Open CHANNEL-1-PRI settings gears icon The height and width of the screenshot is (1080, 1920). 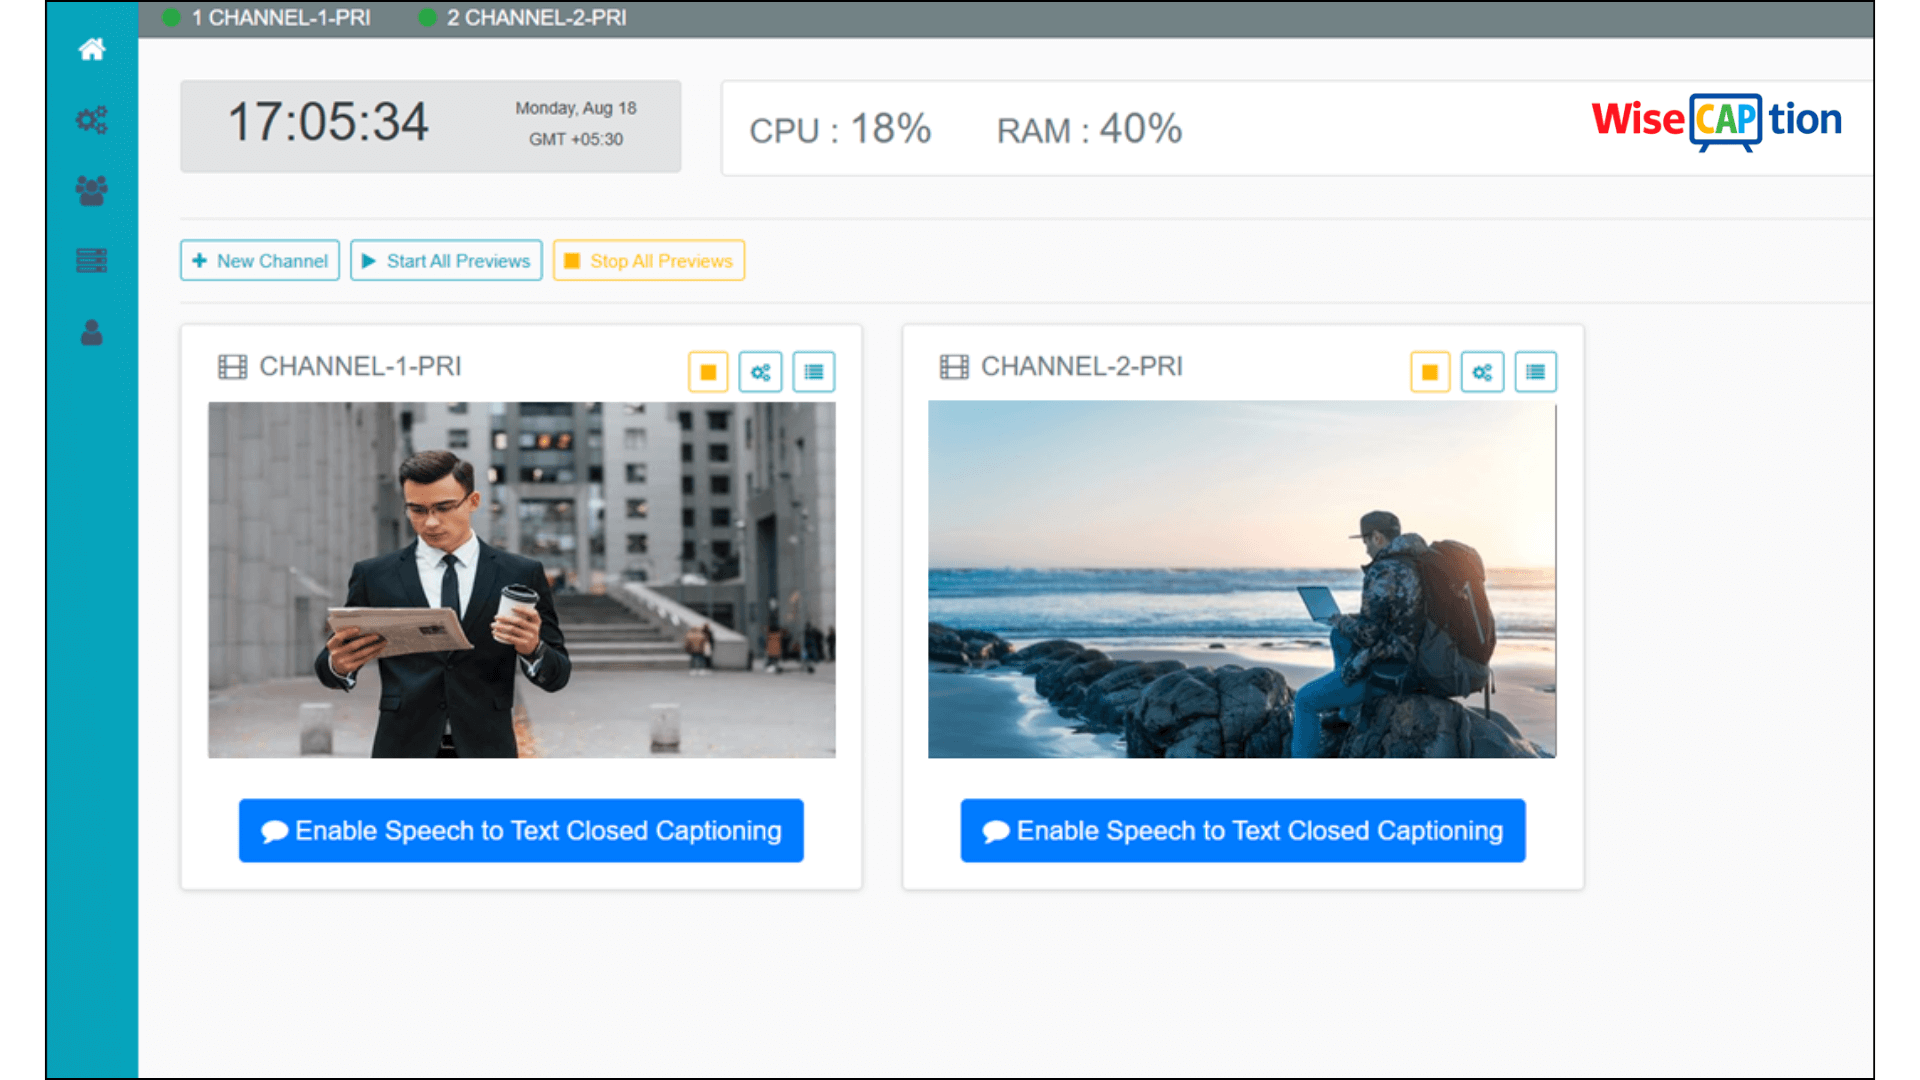click(x=761, y=372)
